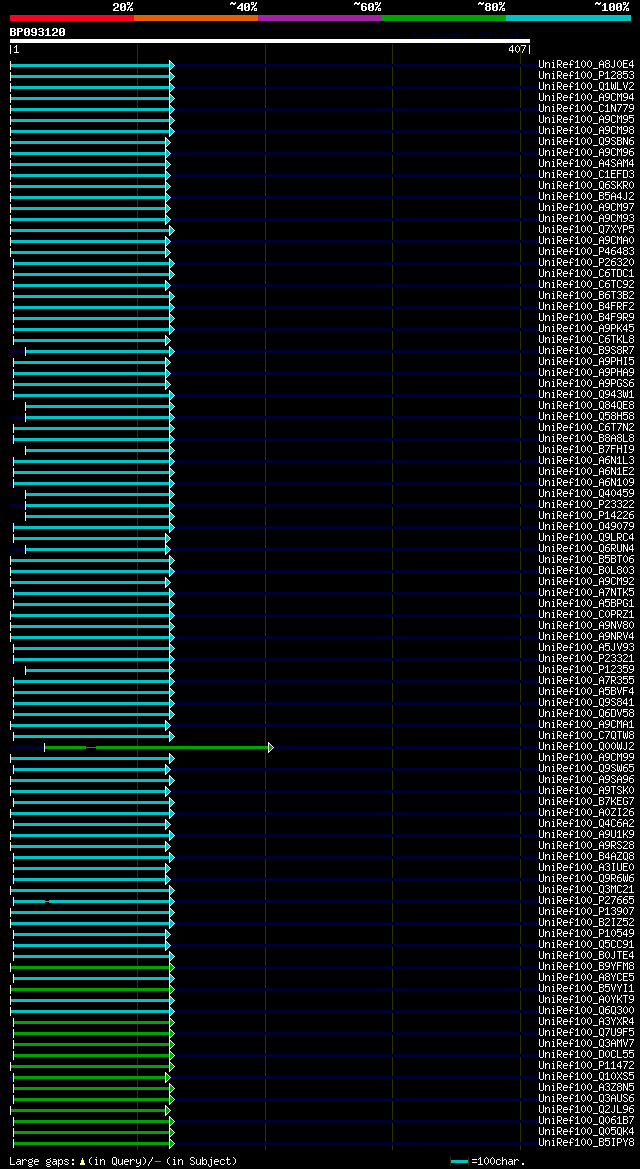Select label UniRef100_O49079
Screen dimensions: 640x1169
(x=586, y=526)
